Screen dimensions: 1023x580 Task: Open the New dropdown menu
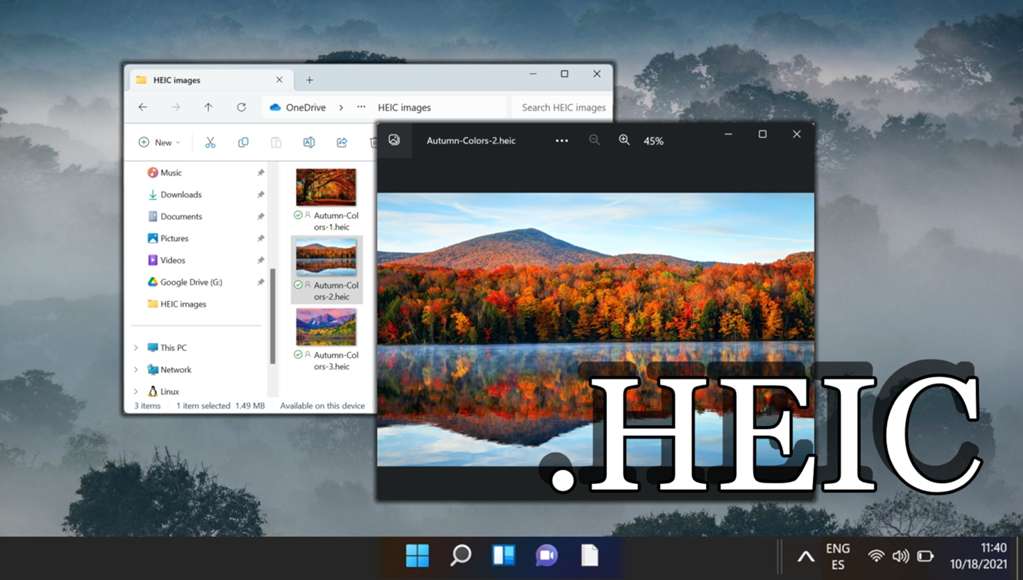coord(159,142)
